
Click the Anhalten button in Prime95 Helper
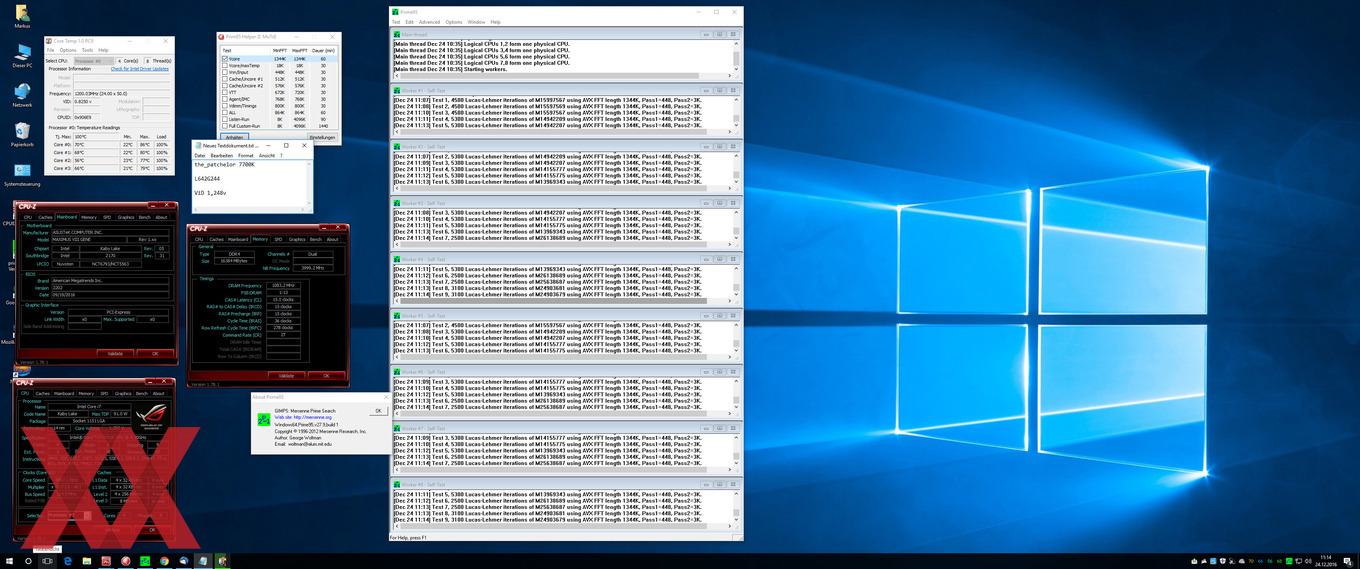click(x=233, y=137)
